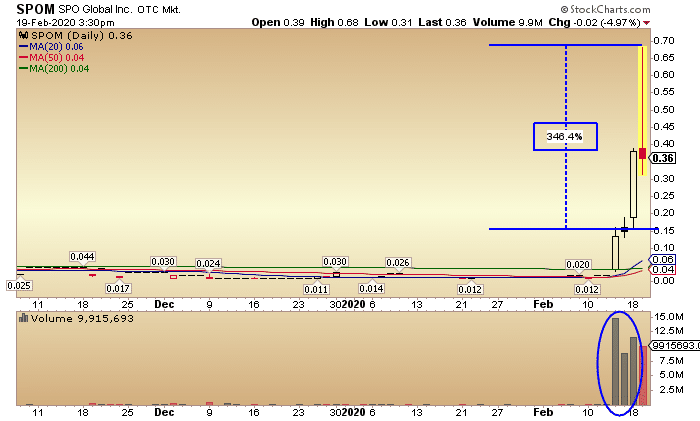Click the date stamp '19-Feb-2020 3:30pm'

[66, 23]
